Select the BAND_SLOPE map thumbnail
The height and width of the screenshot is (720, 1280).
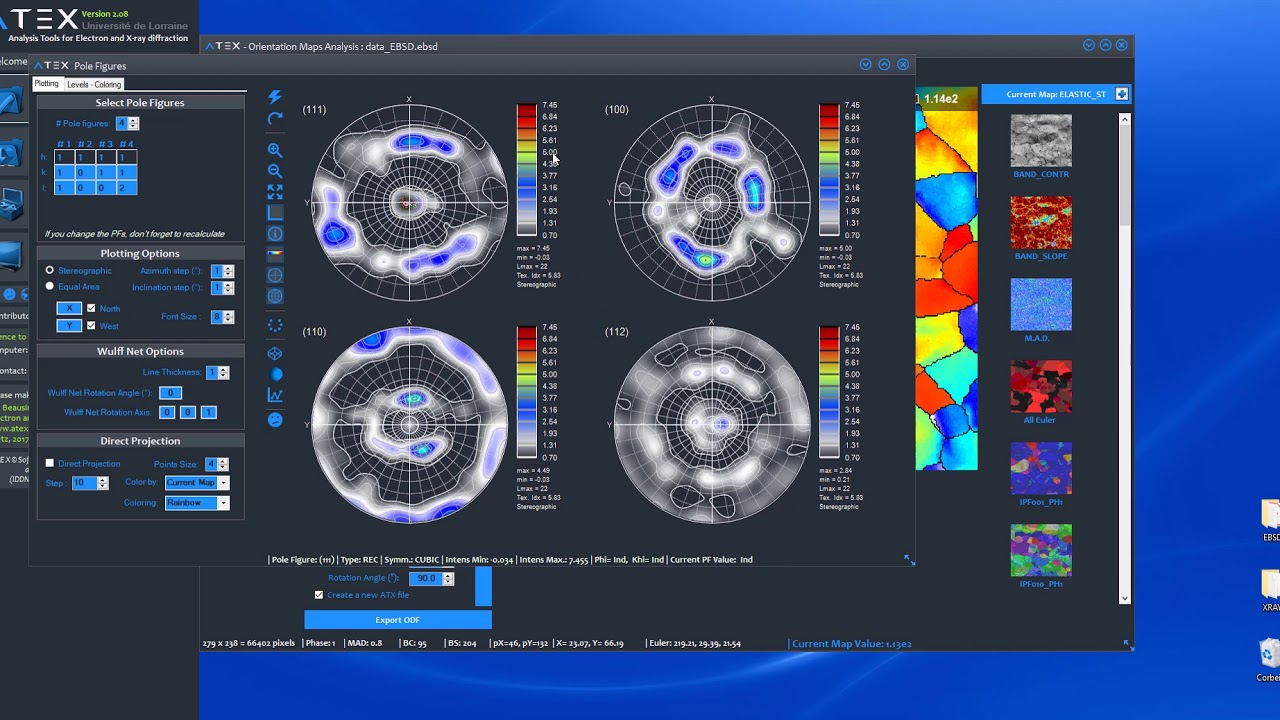click(x=1041, y=222)
